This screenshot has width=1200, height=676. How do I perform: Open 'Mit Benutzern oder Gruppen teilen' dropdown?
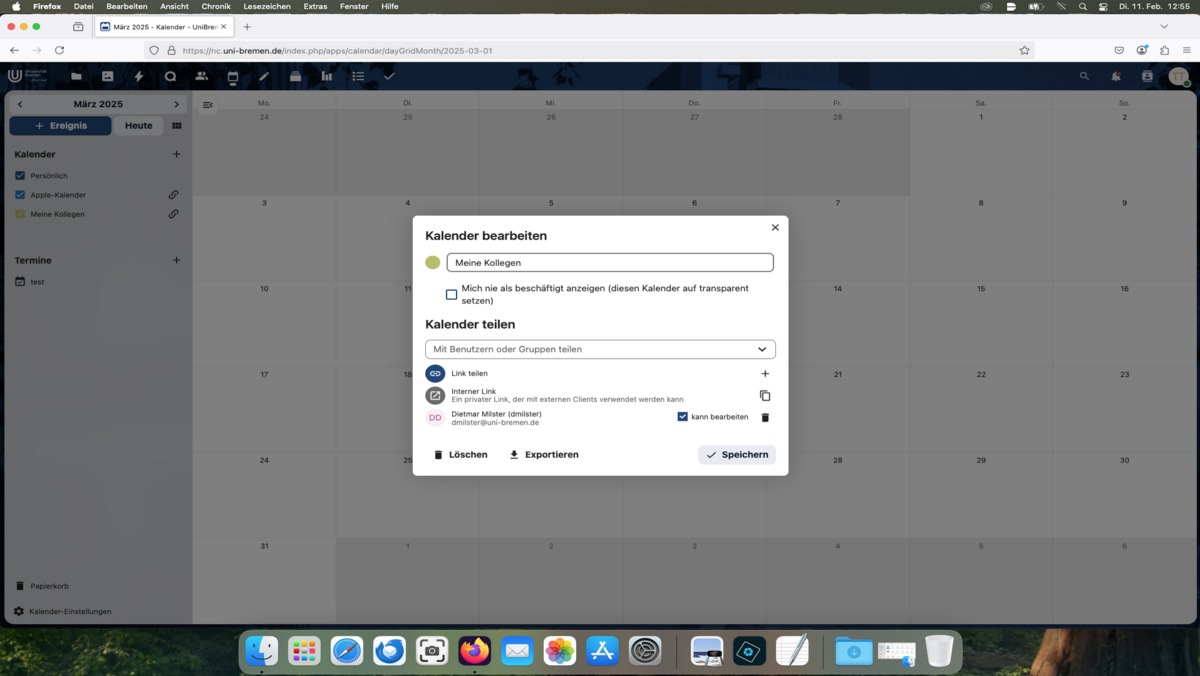[600, 349]
